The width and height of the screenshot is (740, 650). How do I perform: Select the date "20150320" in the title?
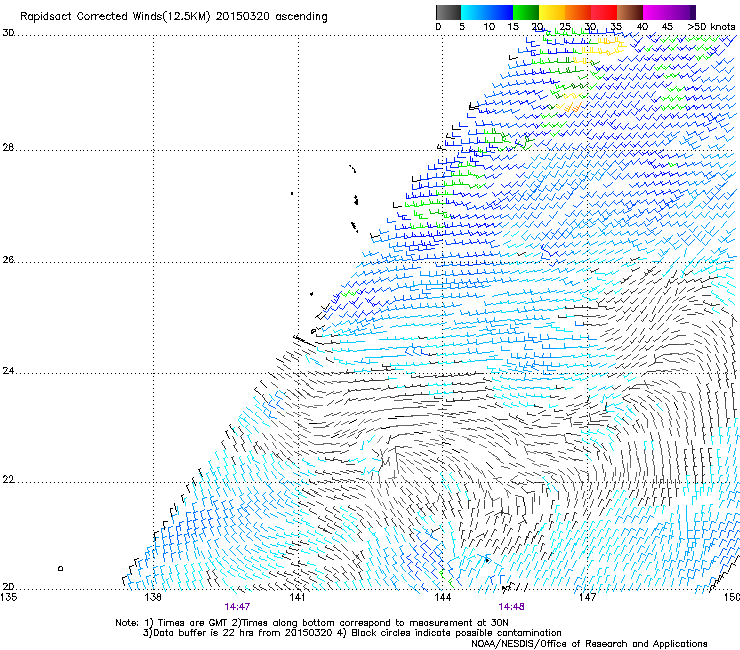tap(243, 17)
